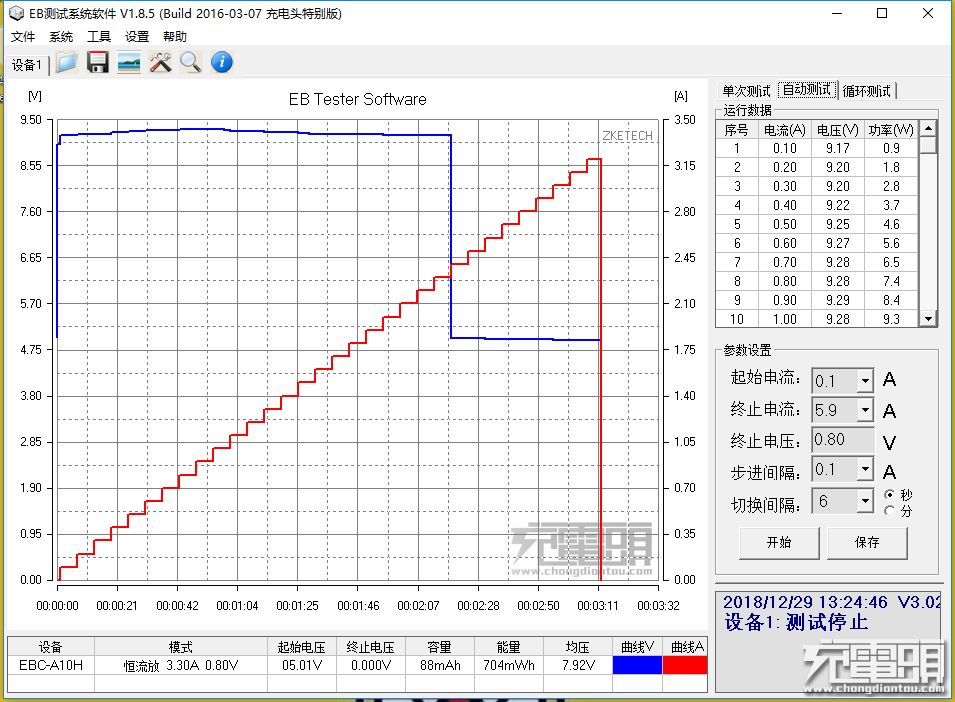
Task: Click the 2018/12/29 13:24:46 timestamp
Action: click(805, 602)
